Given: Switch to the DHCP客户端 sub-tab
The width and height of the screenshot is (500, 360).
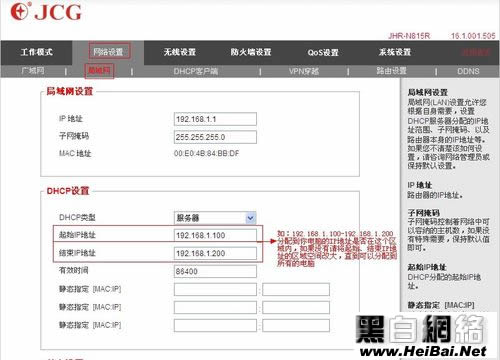Looking at the screenshot, I should coord(196,71).
